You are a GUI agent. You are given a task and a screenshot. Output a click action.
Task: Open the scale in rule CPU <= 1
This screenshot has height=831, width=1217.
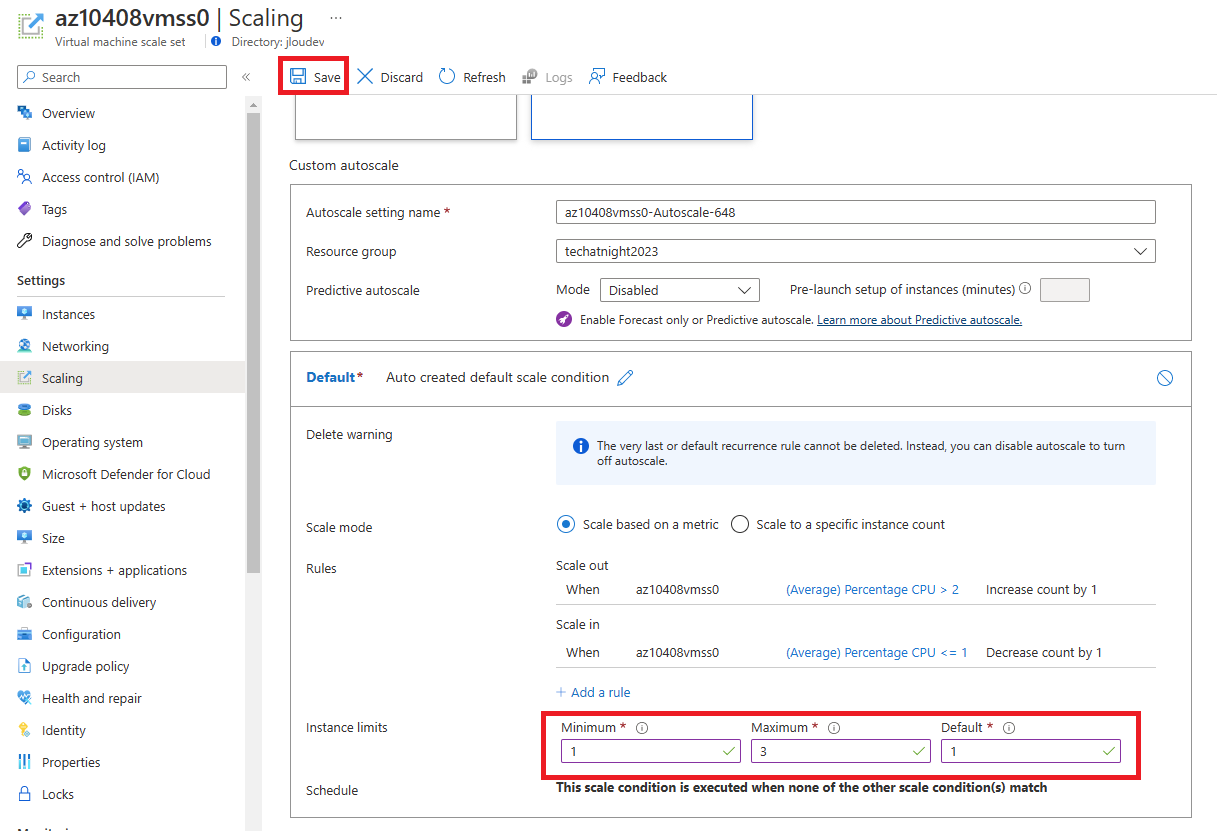(x=877, y=652)
